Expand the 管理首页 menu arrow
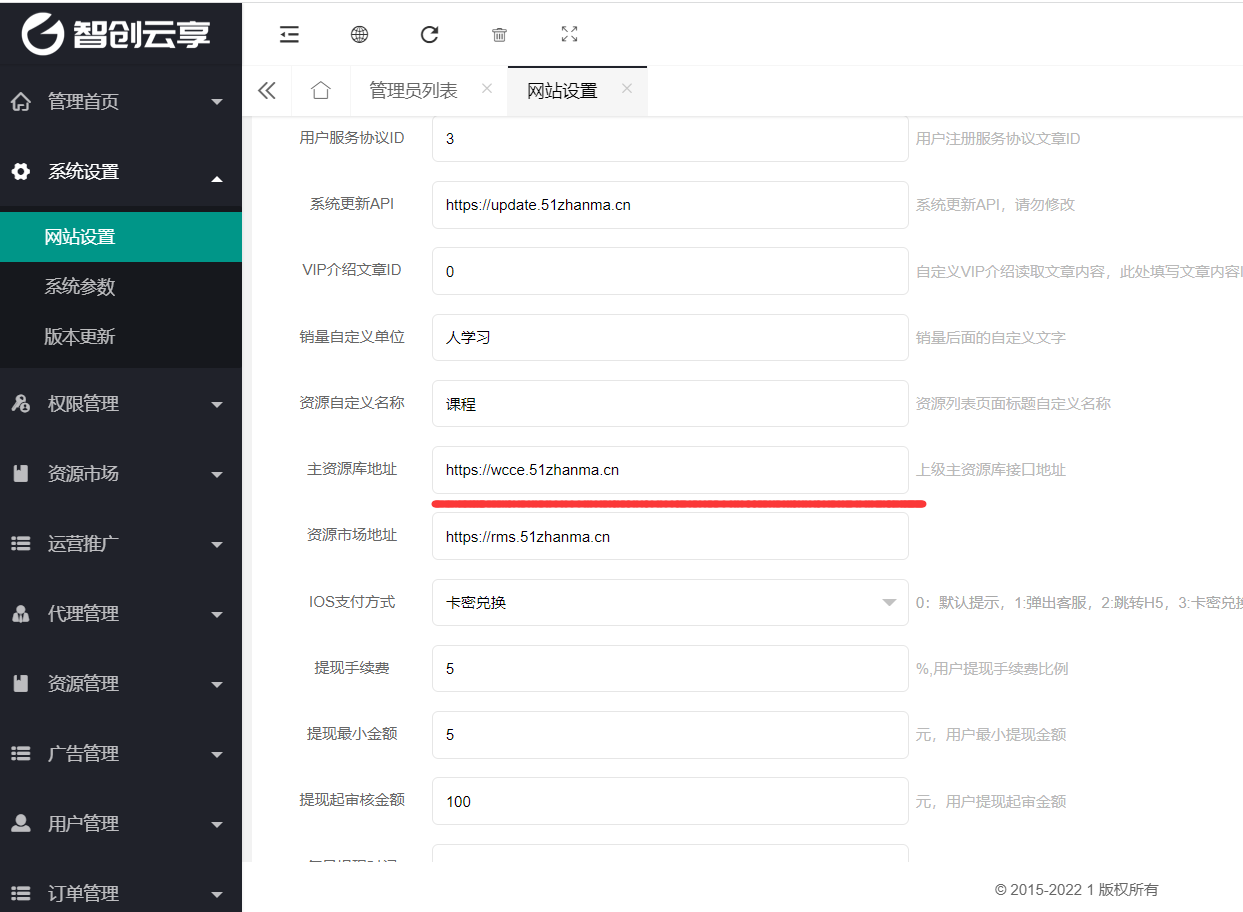This screenshot has height=912, width=1243. point(217,103)
